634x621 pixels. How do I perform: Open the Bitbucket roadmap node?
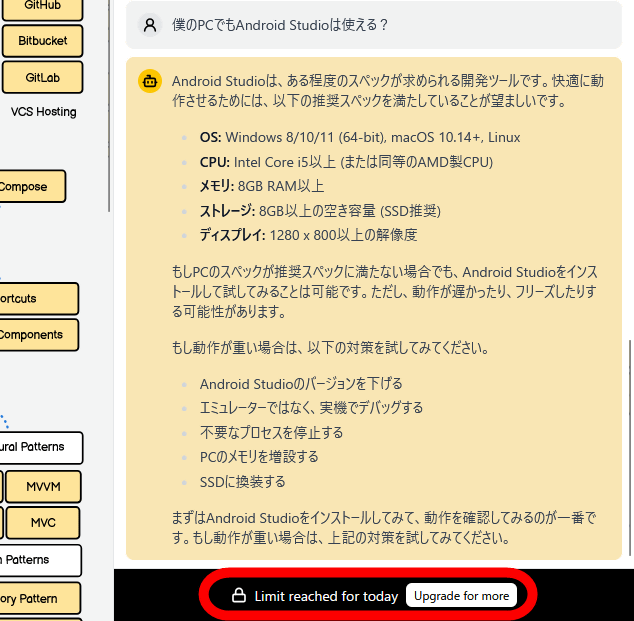click(42, 41)
